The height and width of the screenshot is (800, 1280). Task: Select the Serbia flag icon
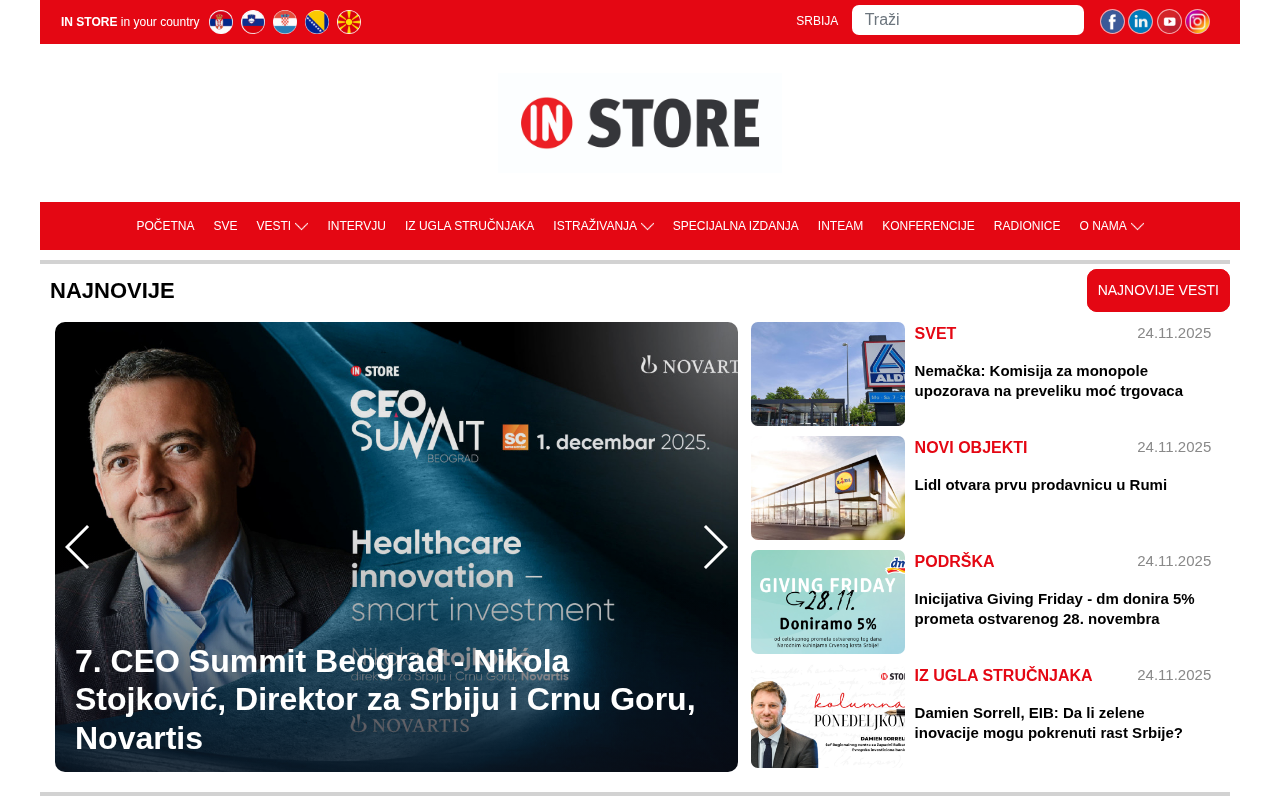tap(221, 22)
